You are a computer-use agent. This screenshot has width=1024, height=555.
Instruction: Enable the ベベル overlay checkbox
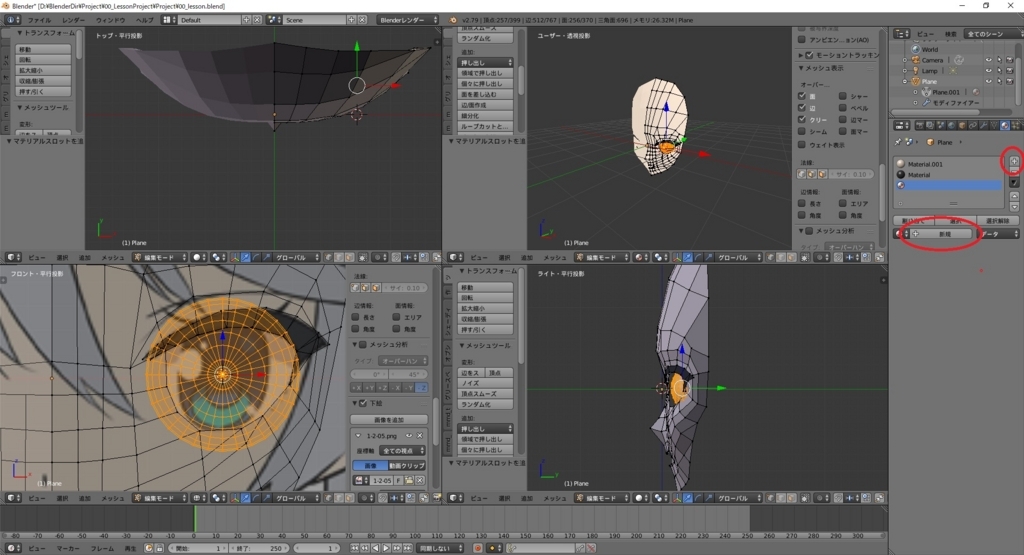coord(842,108)
